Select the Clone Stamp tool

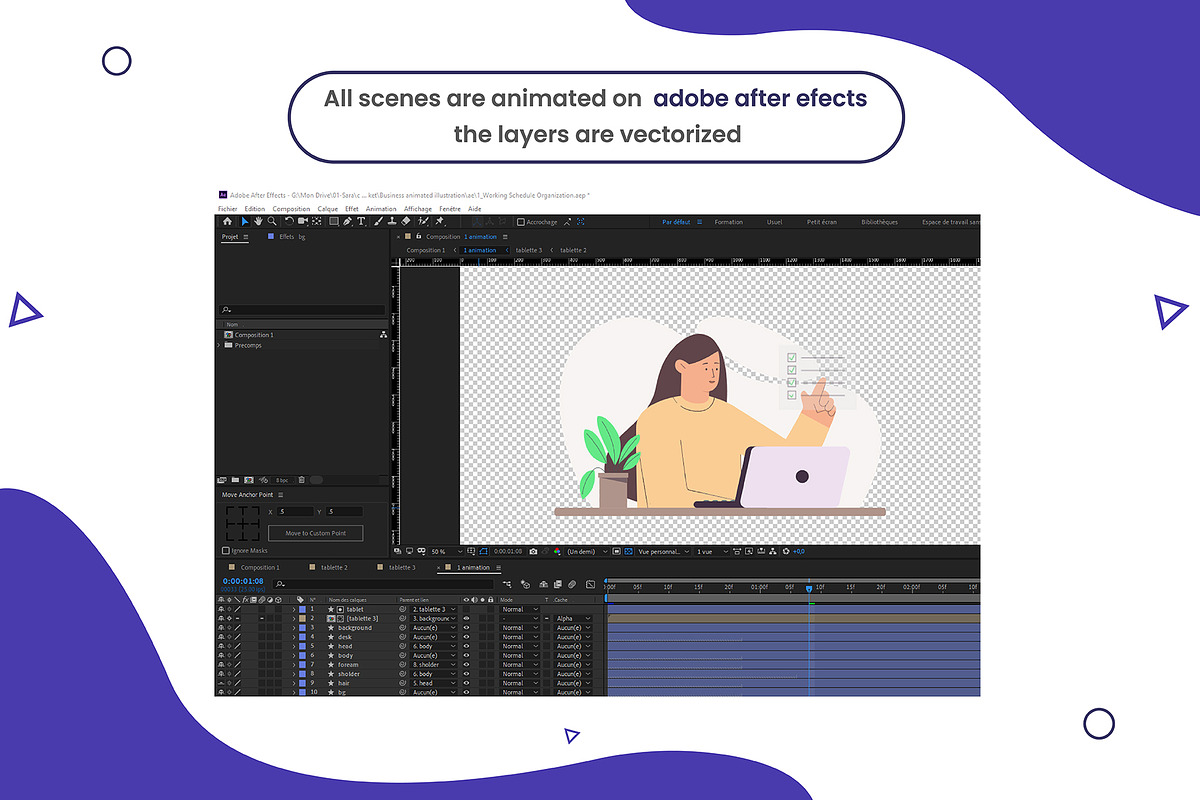click(x=392, y=222)
